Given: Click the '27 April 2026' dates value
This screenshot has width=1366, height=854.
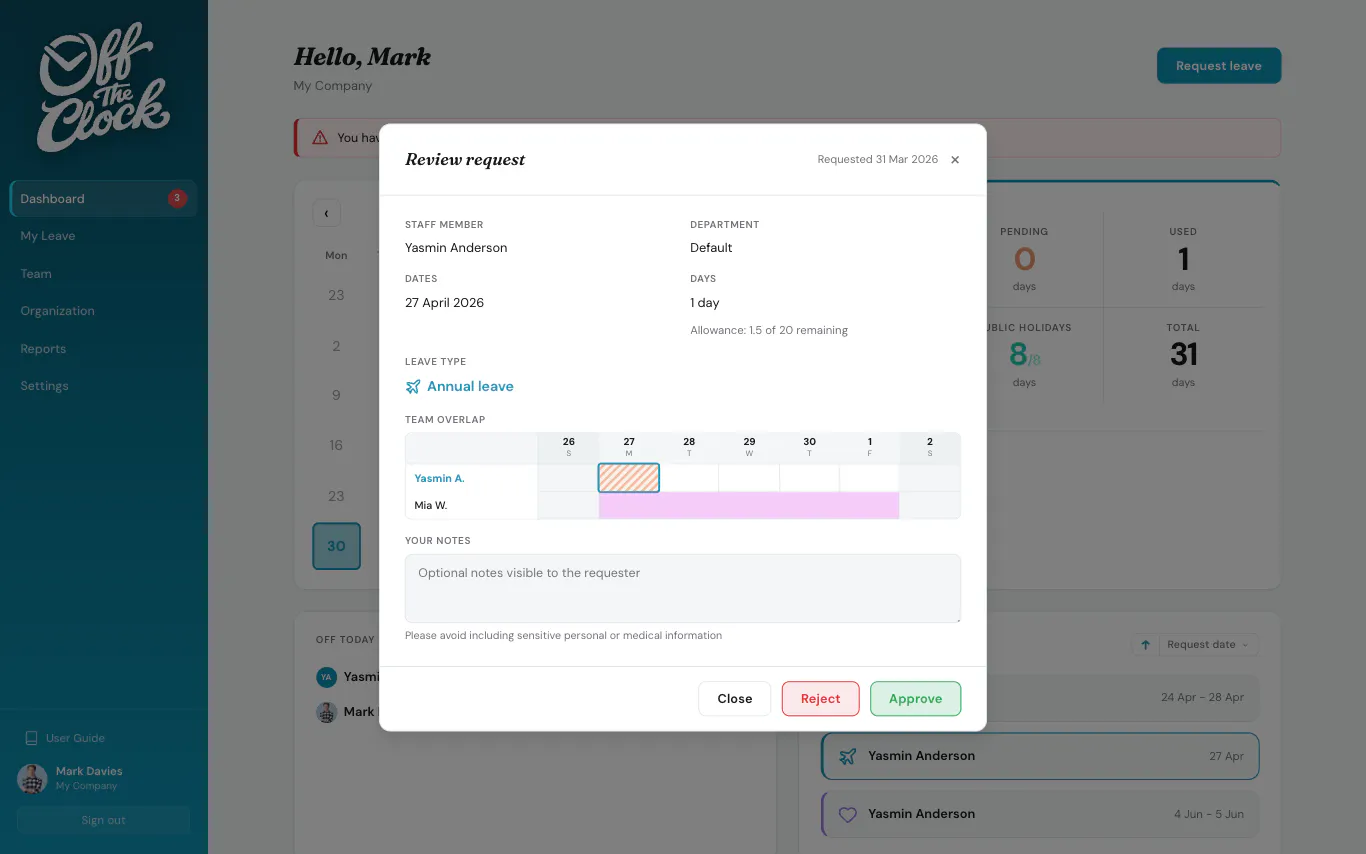Looking at the screenshot, I should [444, 303].
